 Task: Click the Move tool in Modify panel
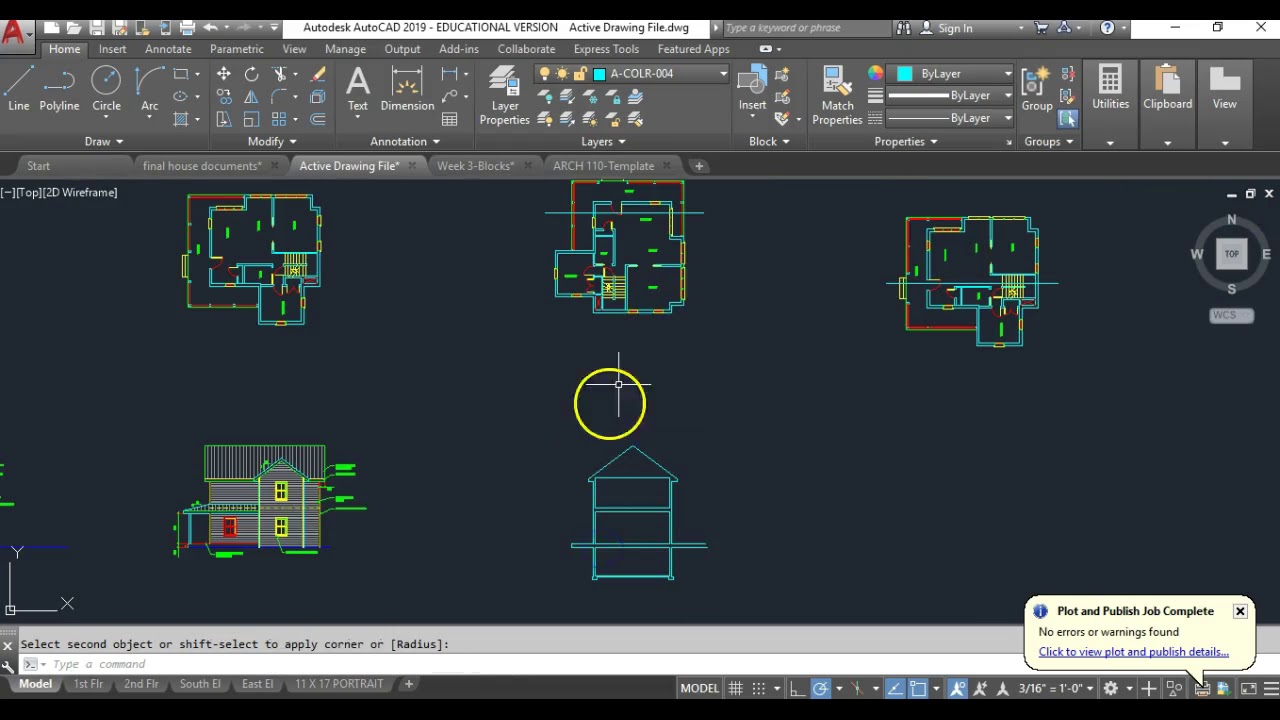point(224,74)
